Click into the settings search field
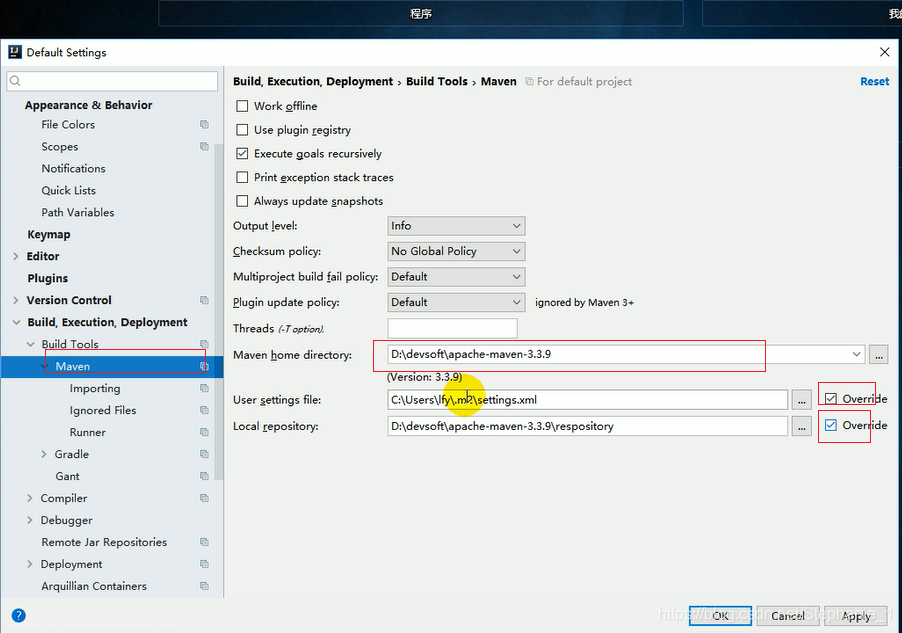The width and height of the screenshot is (902, 633). [x=112, y=81]
